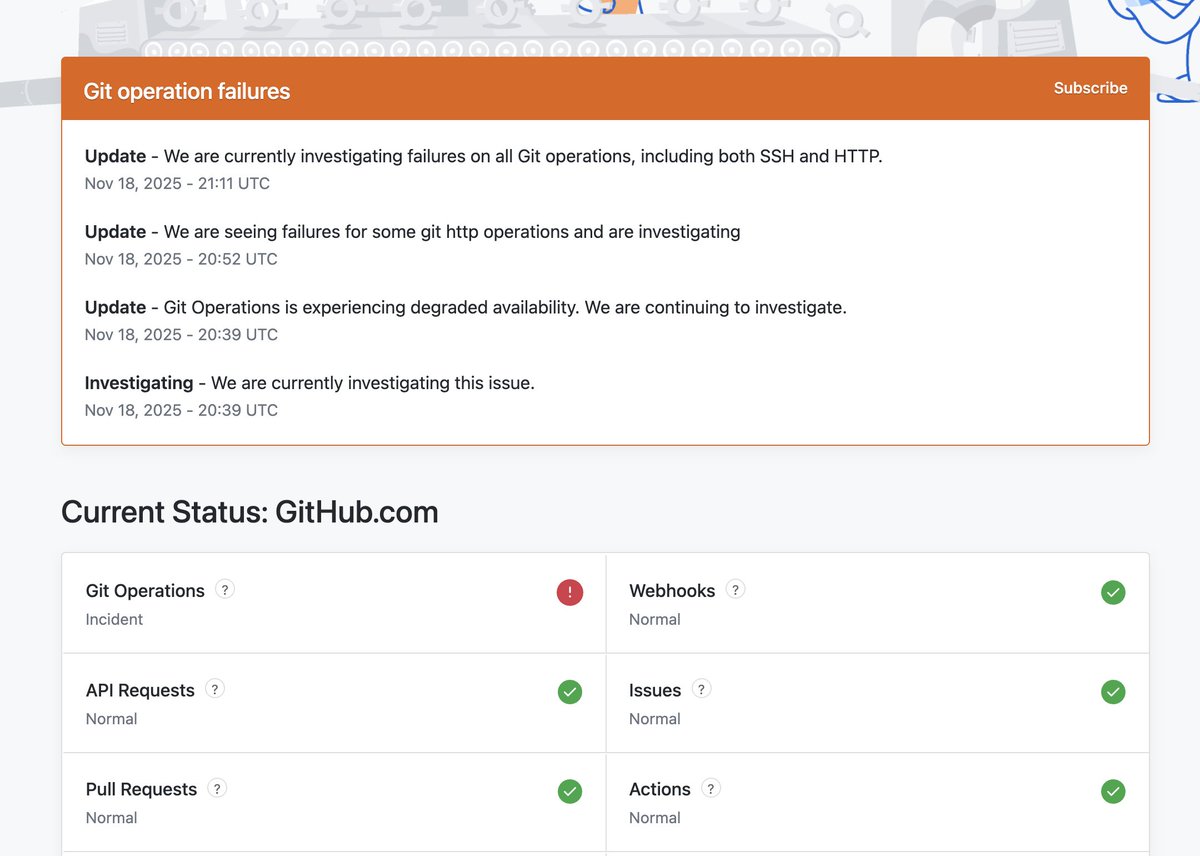Open help tooltip beside Webhooks
The width and height of the screenshot is (1200, 856).
coord(735,589)
